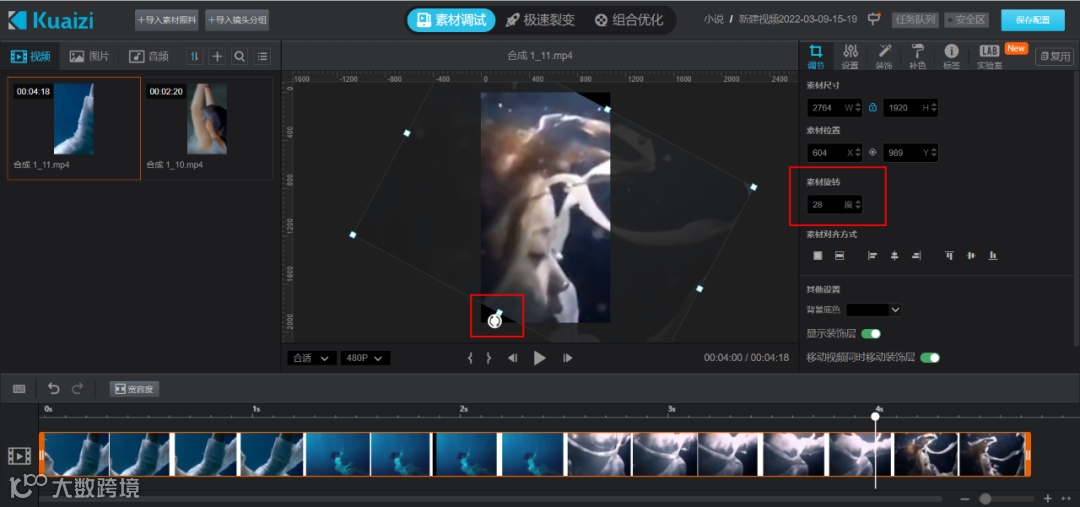Click the keyboard shortcuts icon
Viewport: 1080px width, 507px height.
[x=19, y=389]
